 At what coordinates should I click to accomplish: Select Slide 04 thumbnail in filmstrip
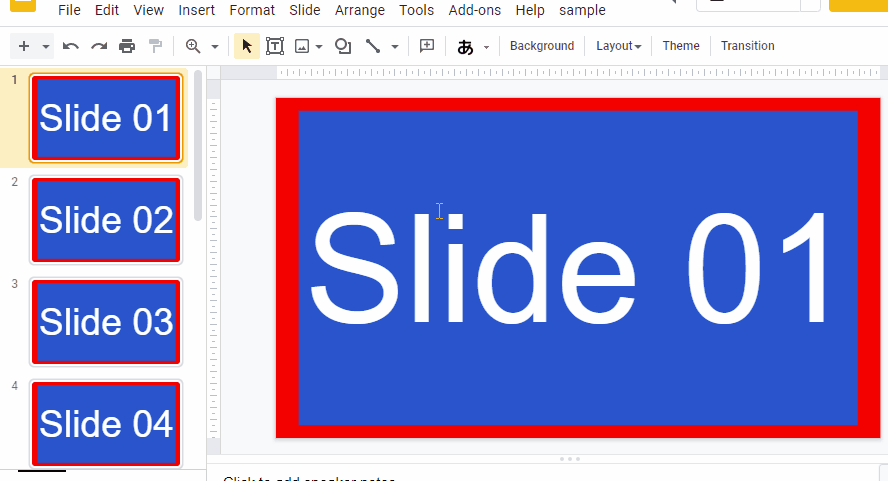pyautogui.click(x=106, y=424)
